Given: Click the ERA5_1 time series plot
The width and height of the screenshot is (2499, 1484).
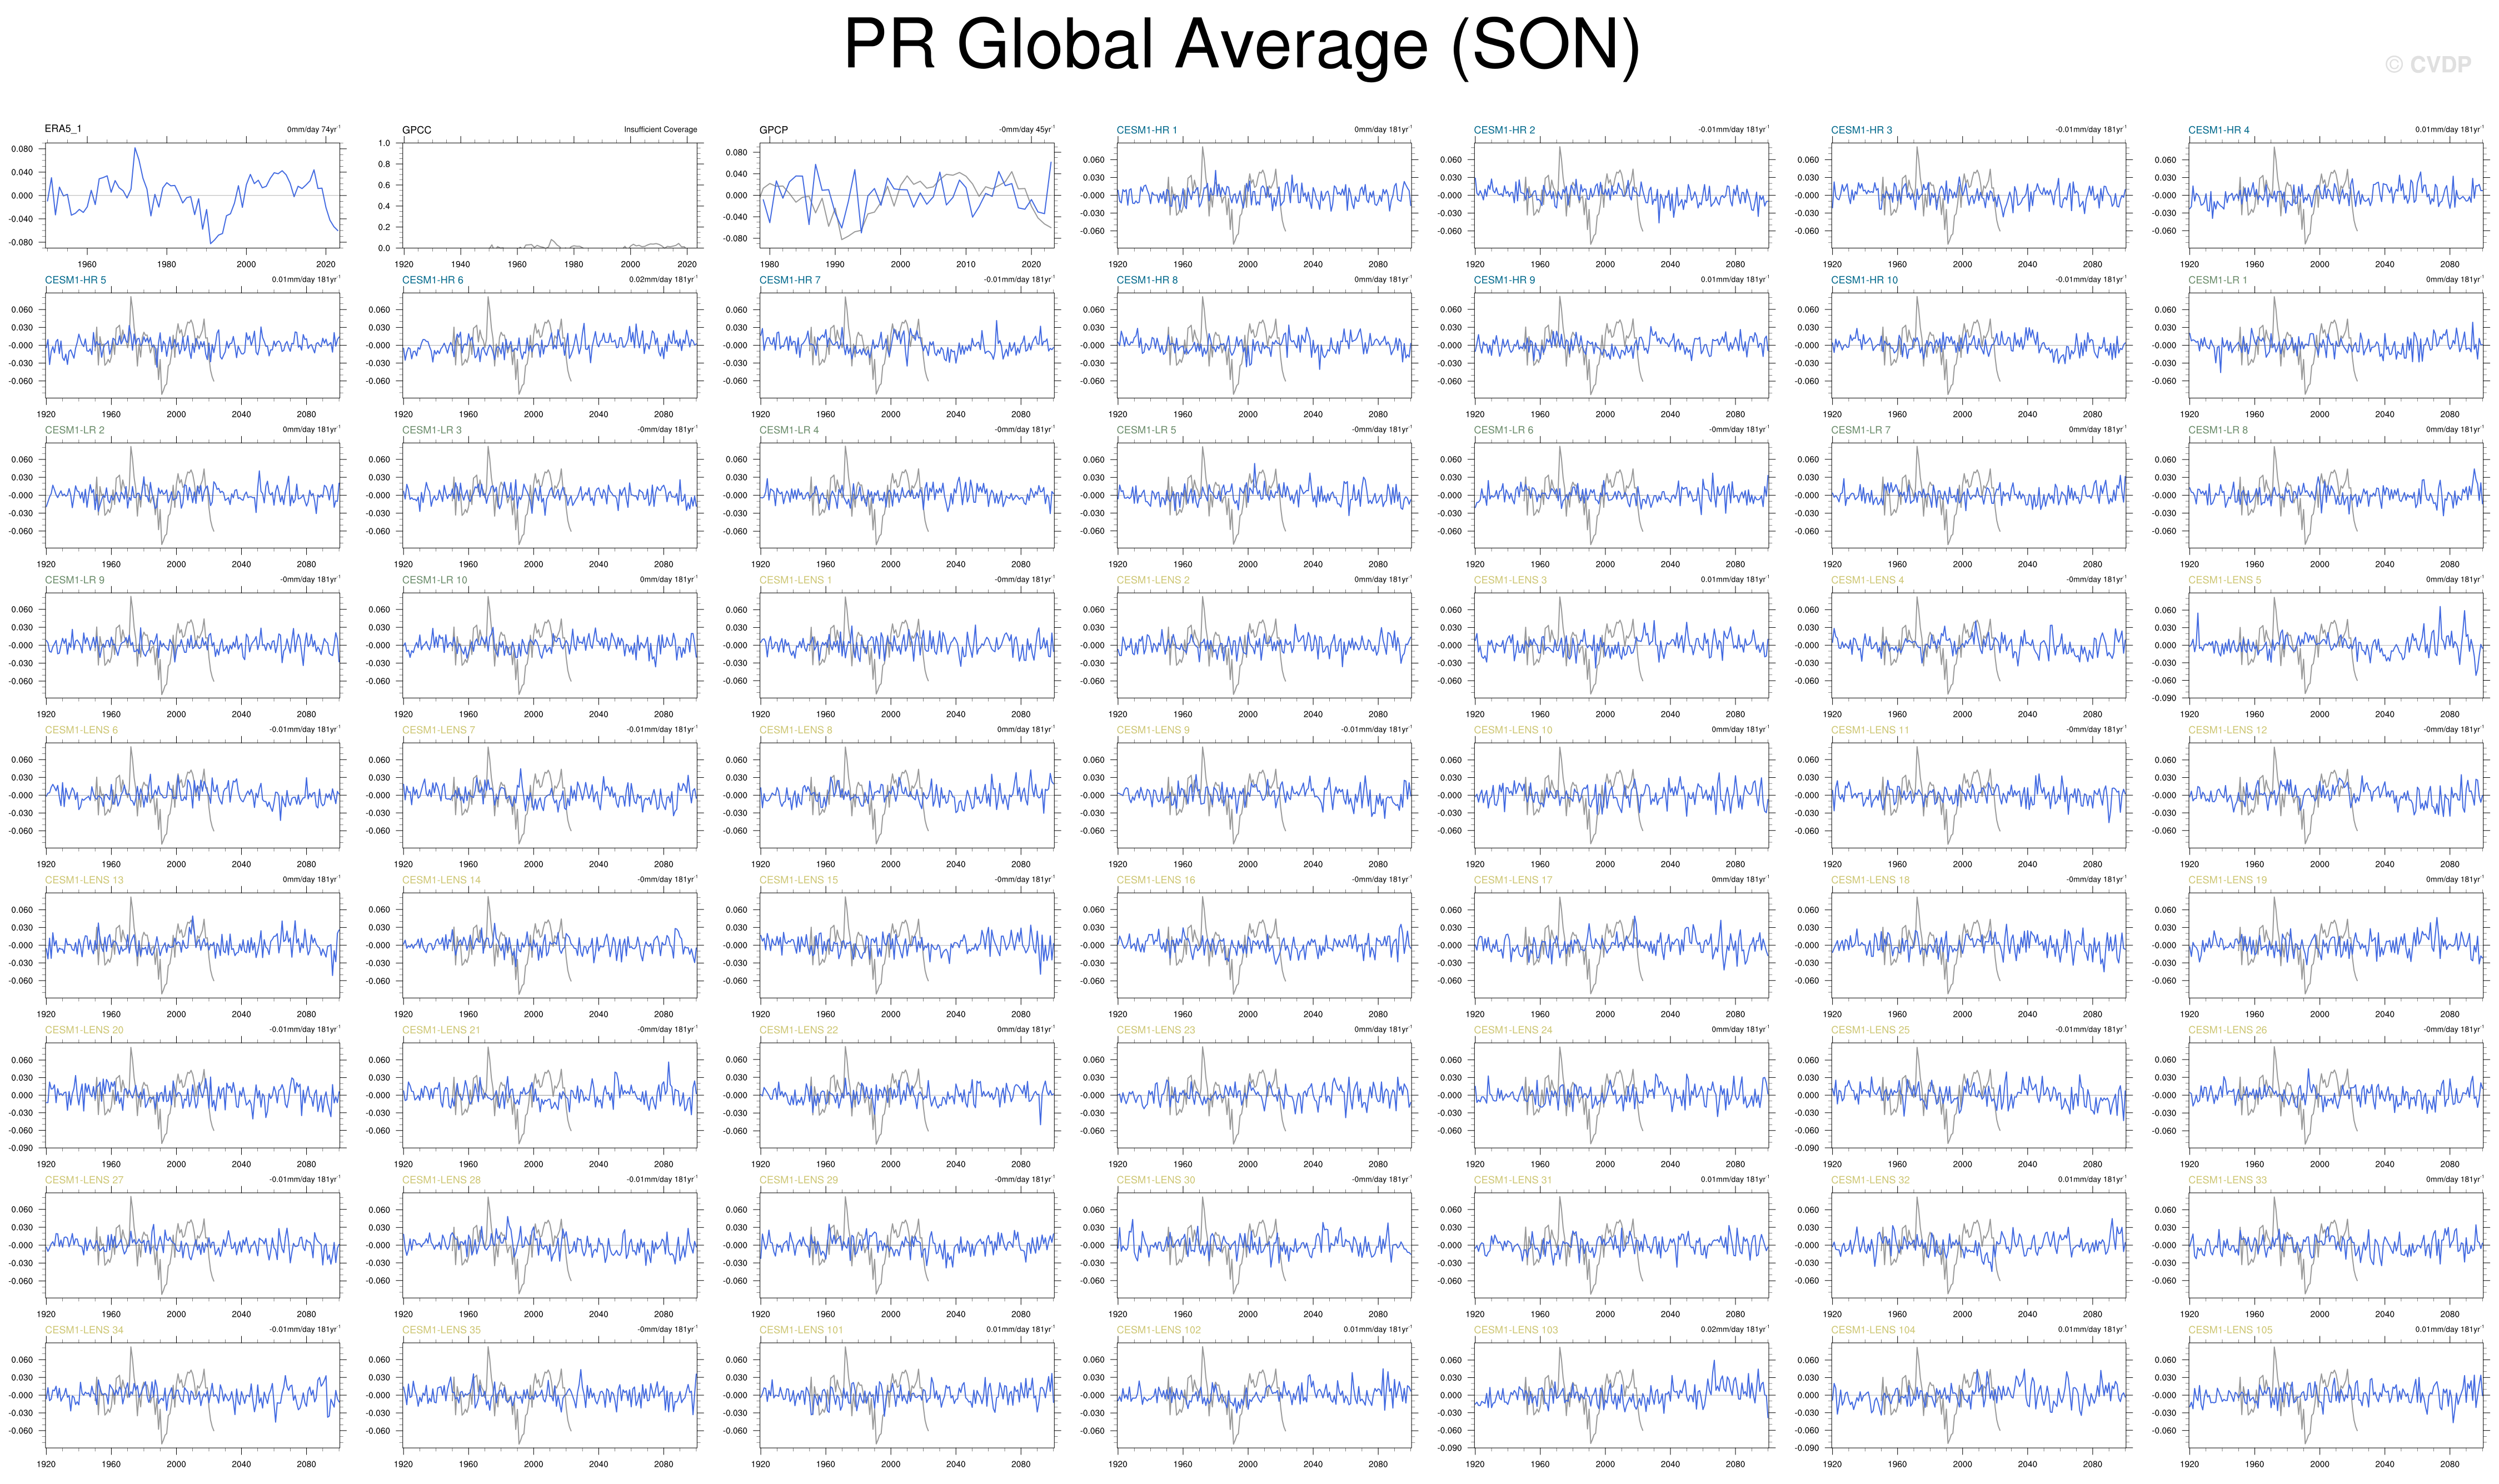Looking at the screenshot, I should coord(192,196).
